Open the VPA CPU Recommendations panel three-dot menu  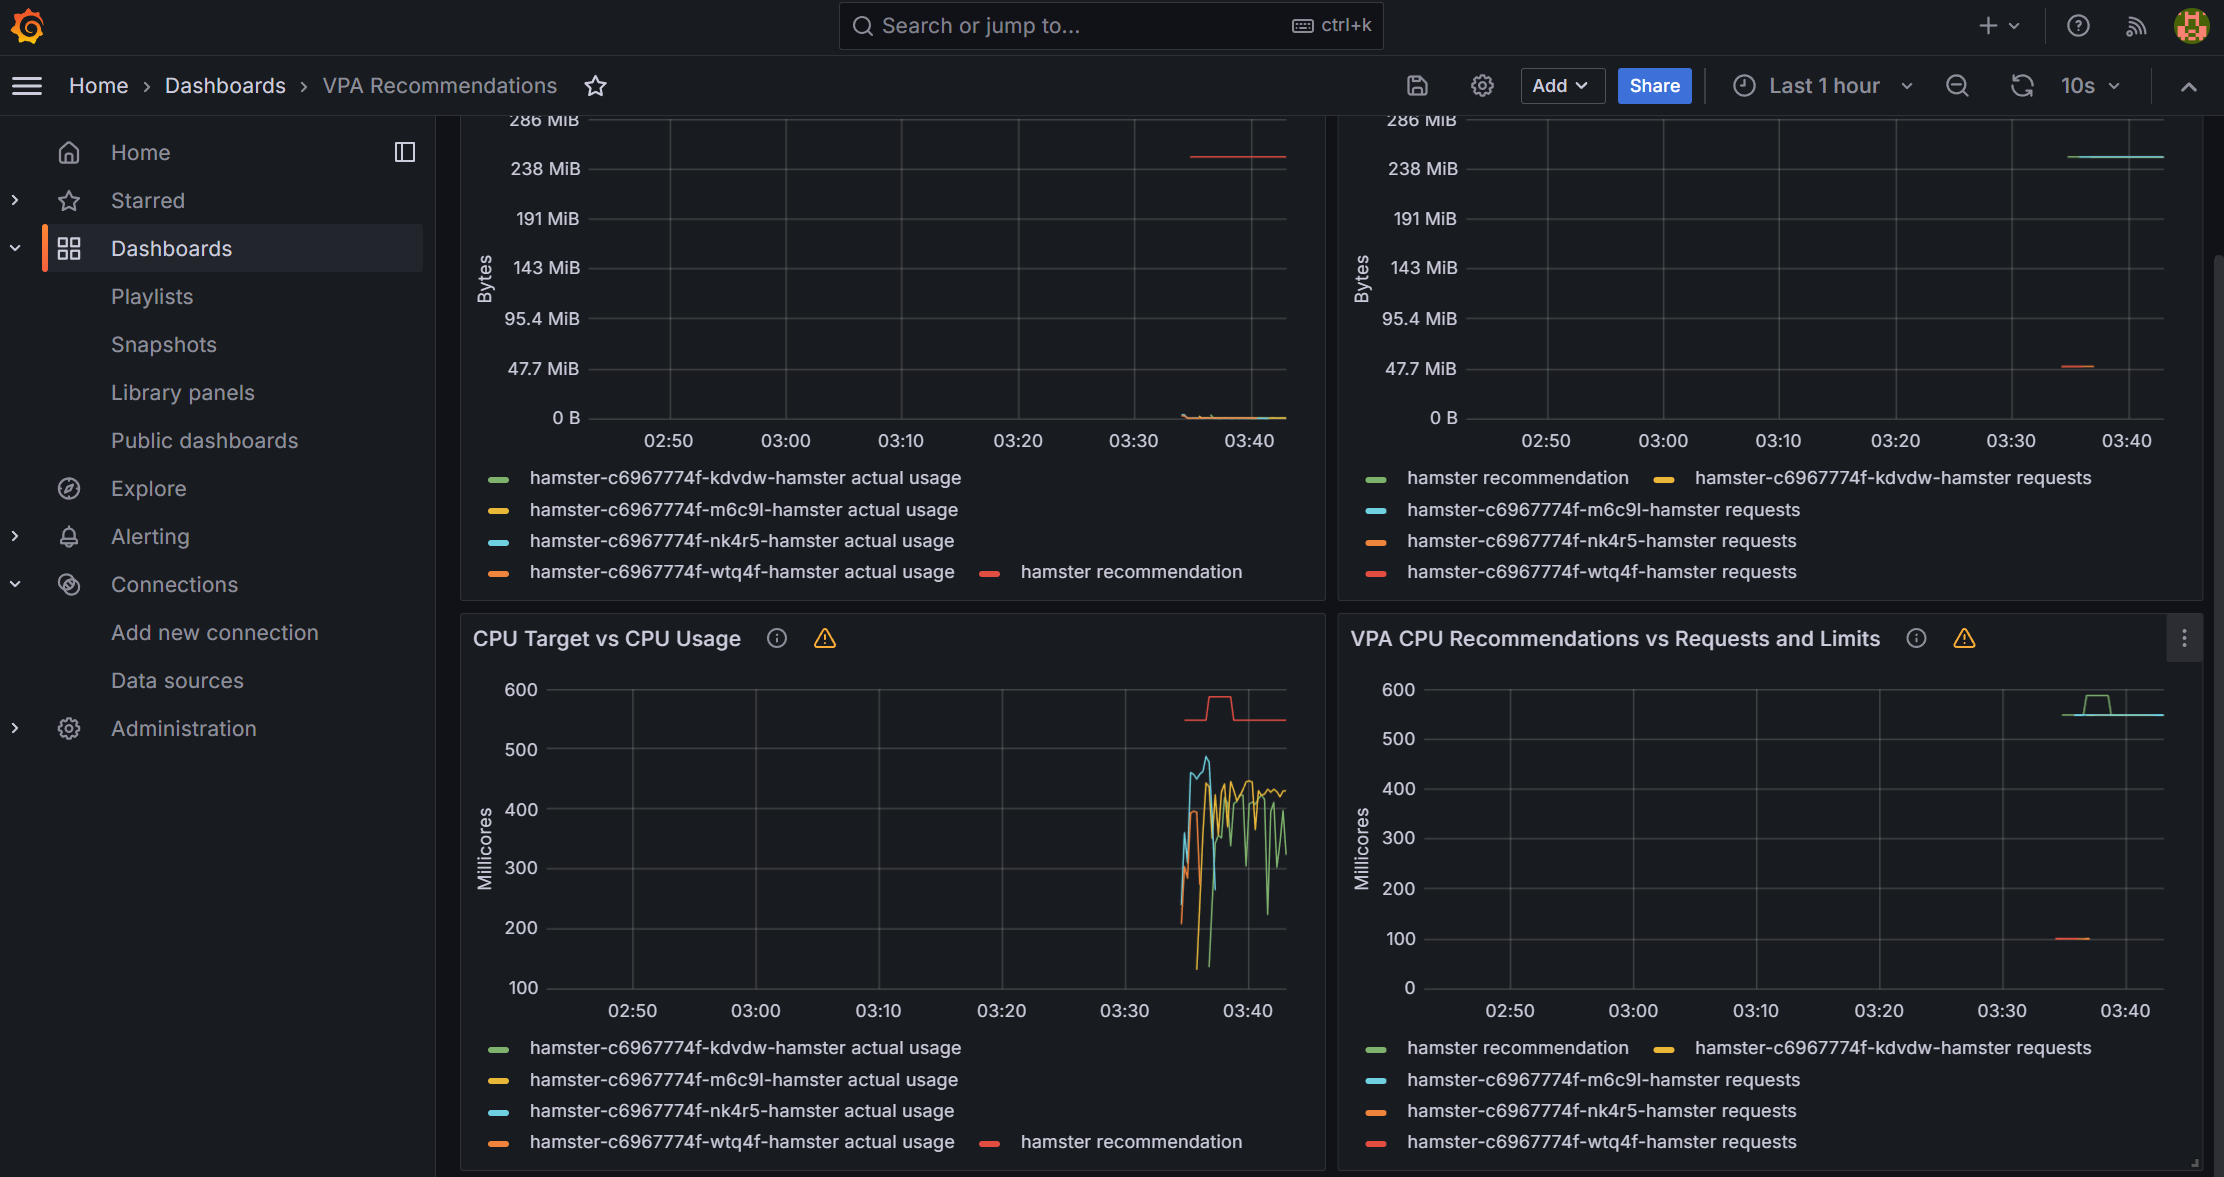2184,638
